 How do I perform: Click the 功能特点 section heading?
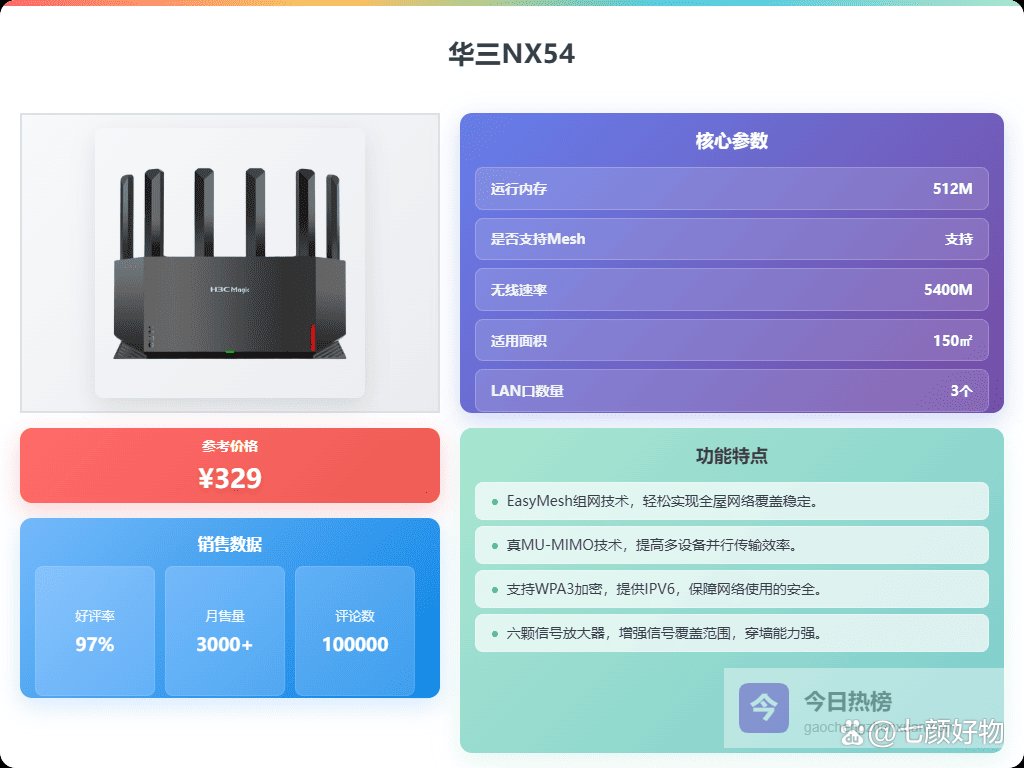pyautogui.click(x=731, y=455)
